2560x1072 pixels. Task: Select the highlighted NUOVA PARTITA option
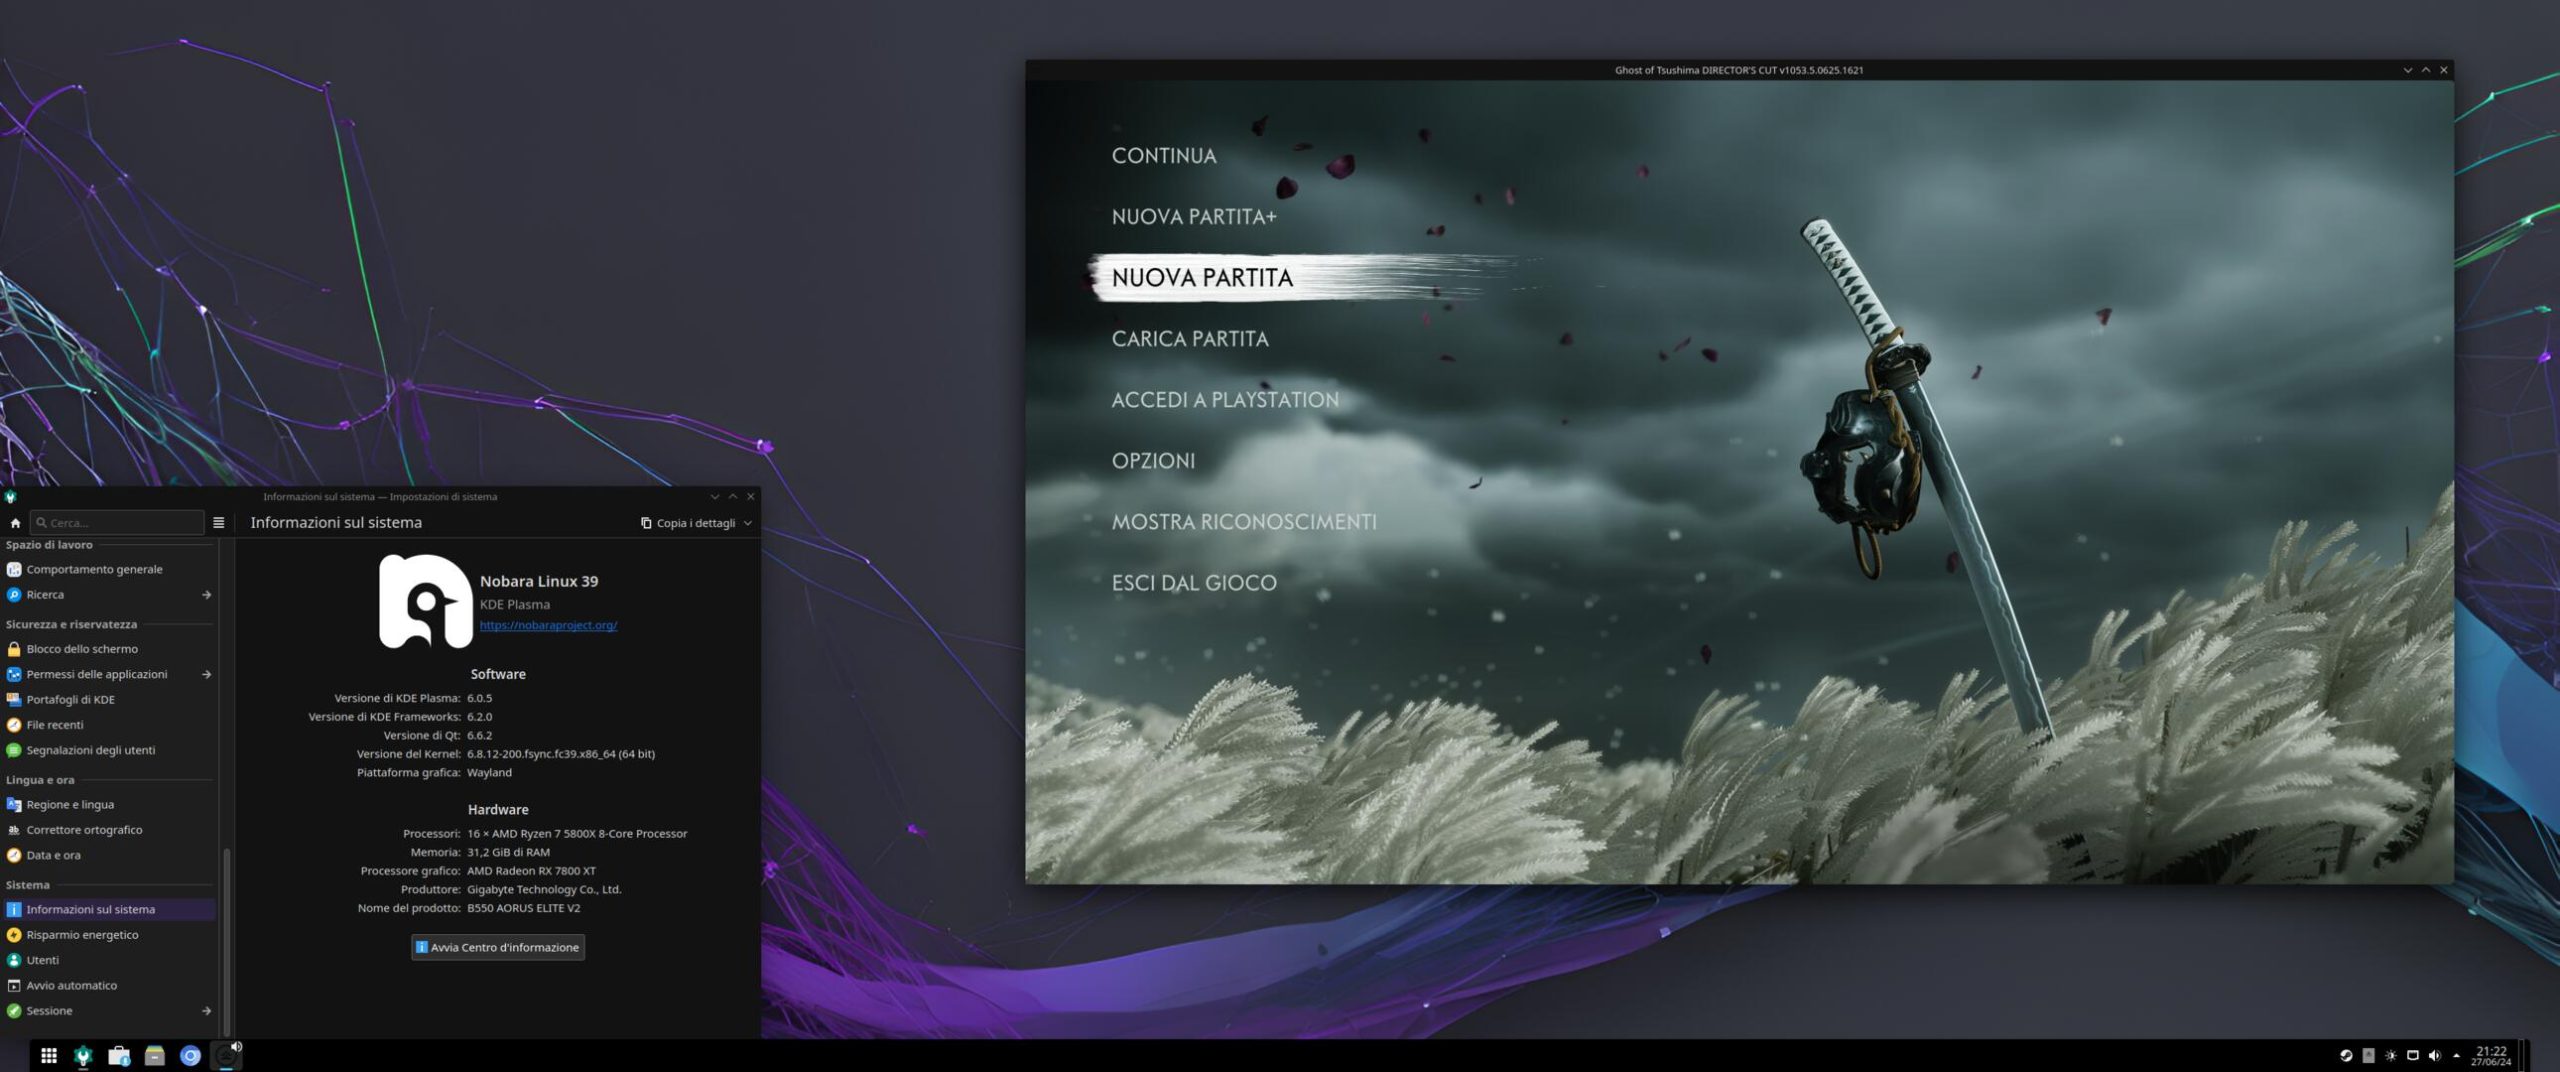(x=1203, y=278)
